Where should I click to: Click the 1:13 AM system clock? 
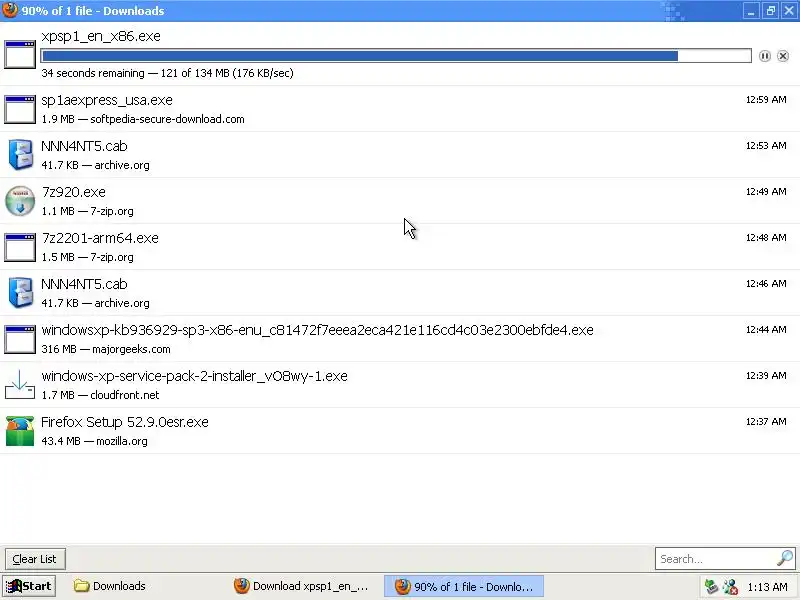[x=767, y=587]
